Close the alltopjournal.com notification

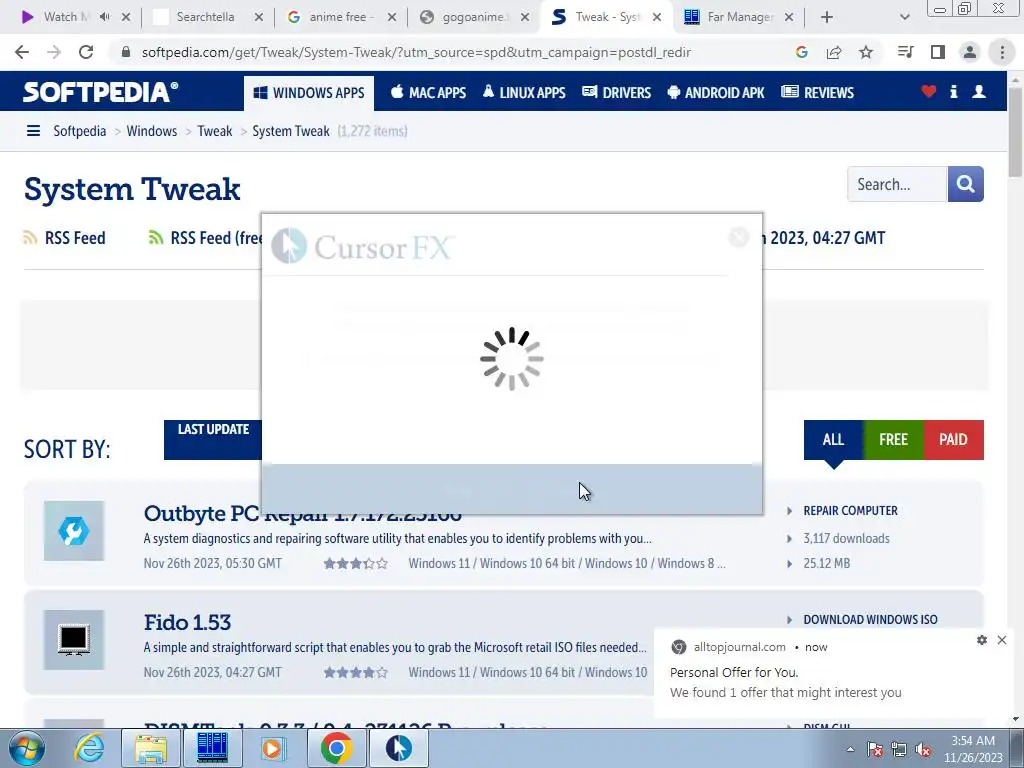[x=1002, y=640]
